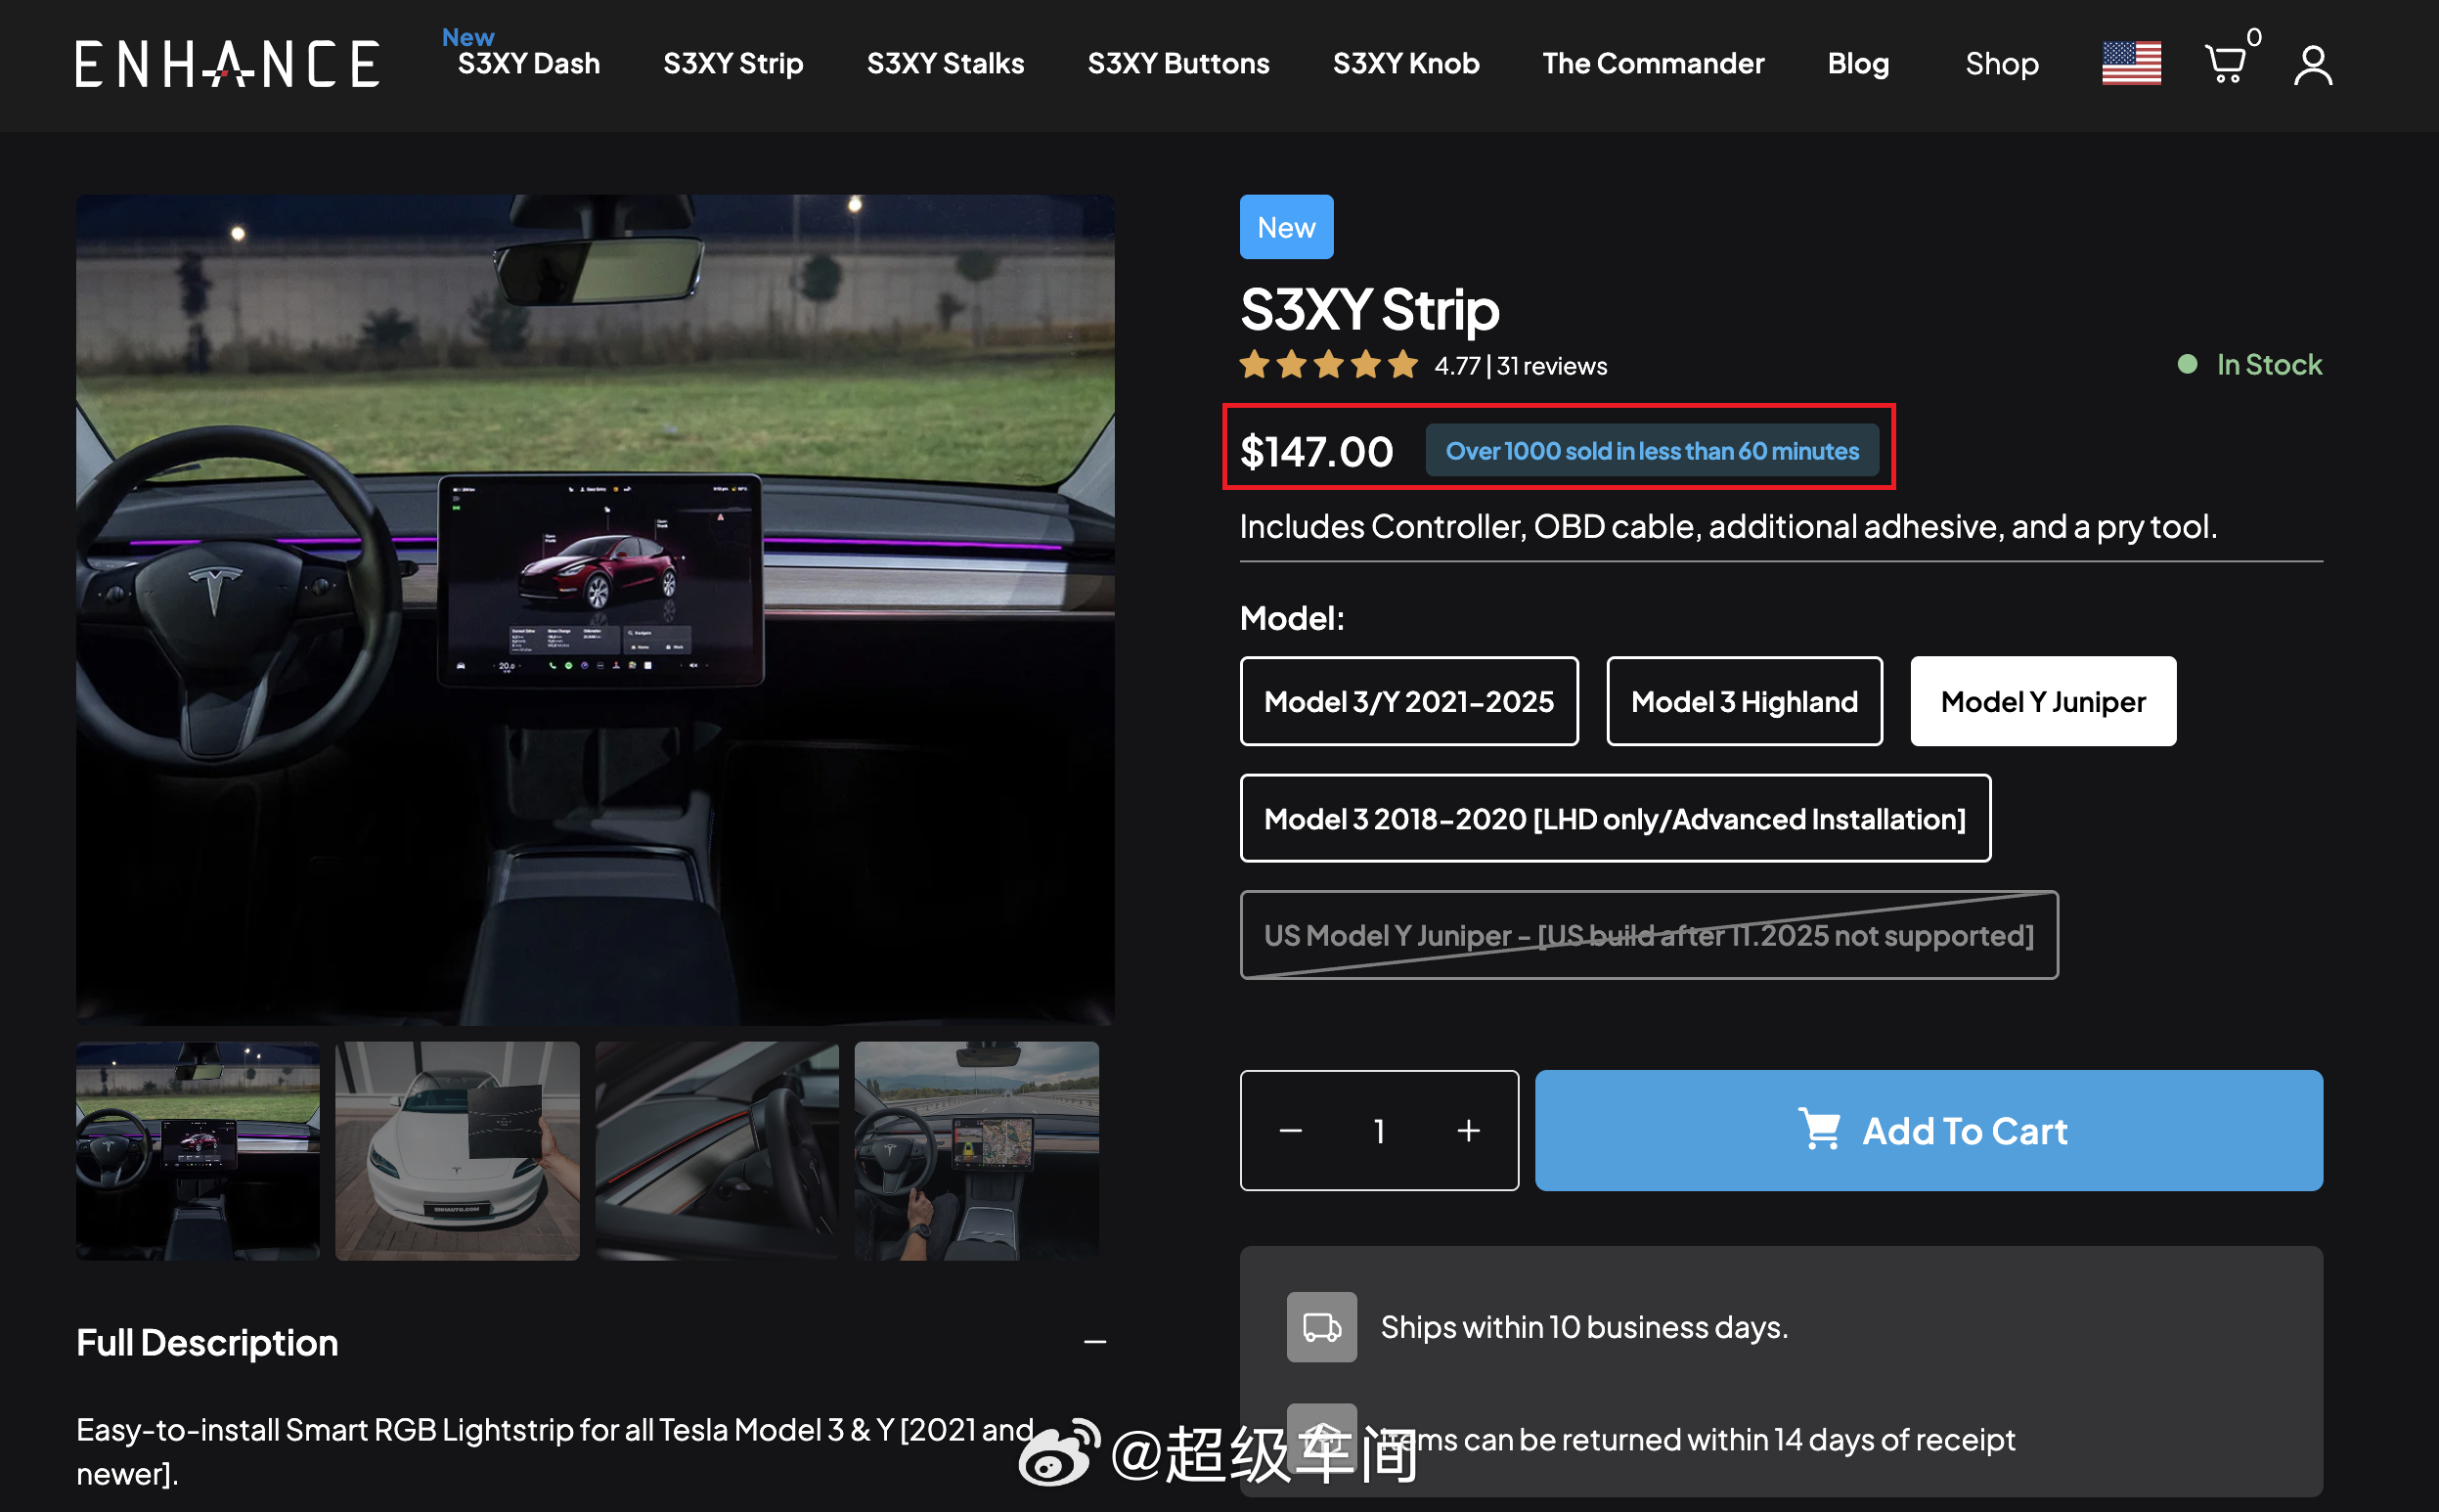The image size is (2439, 1512).
Task: Select the Model 3/Y 2021-2025 option
Action: click(x=1408, y=701)
